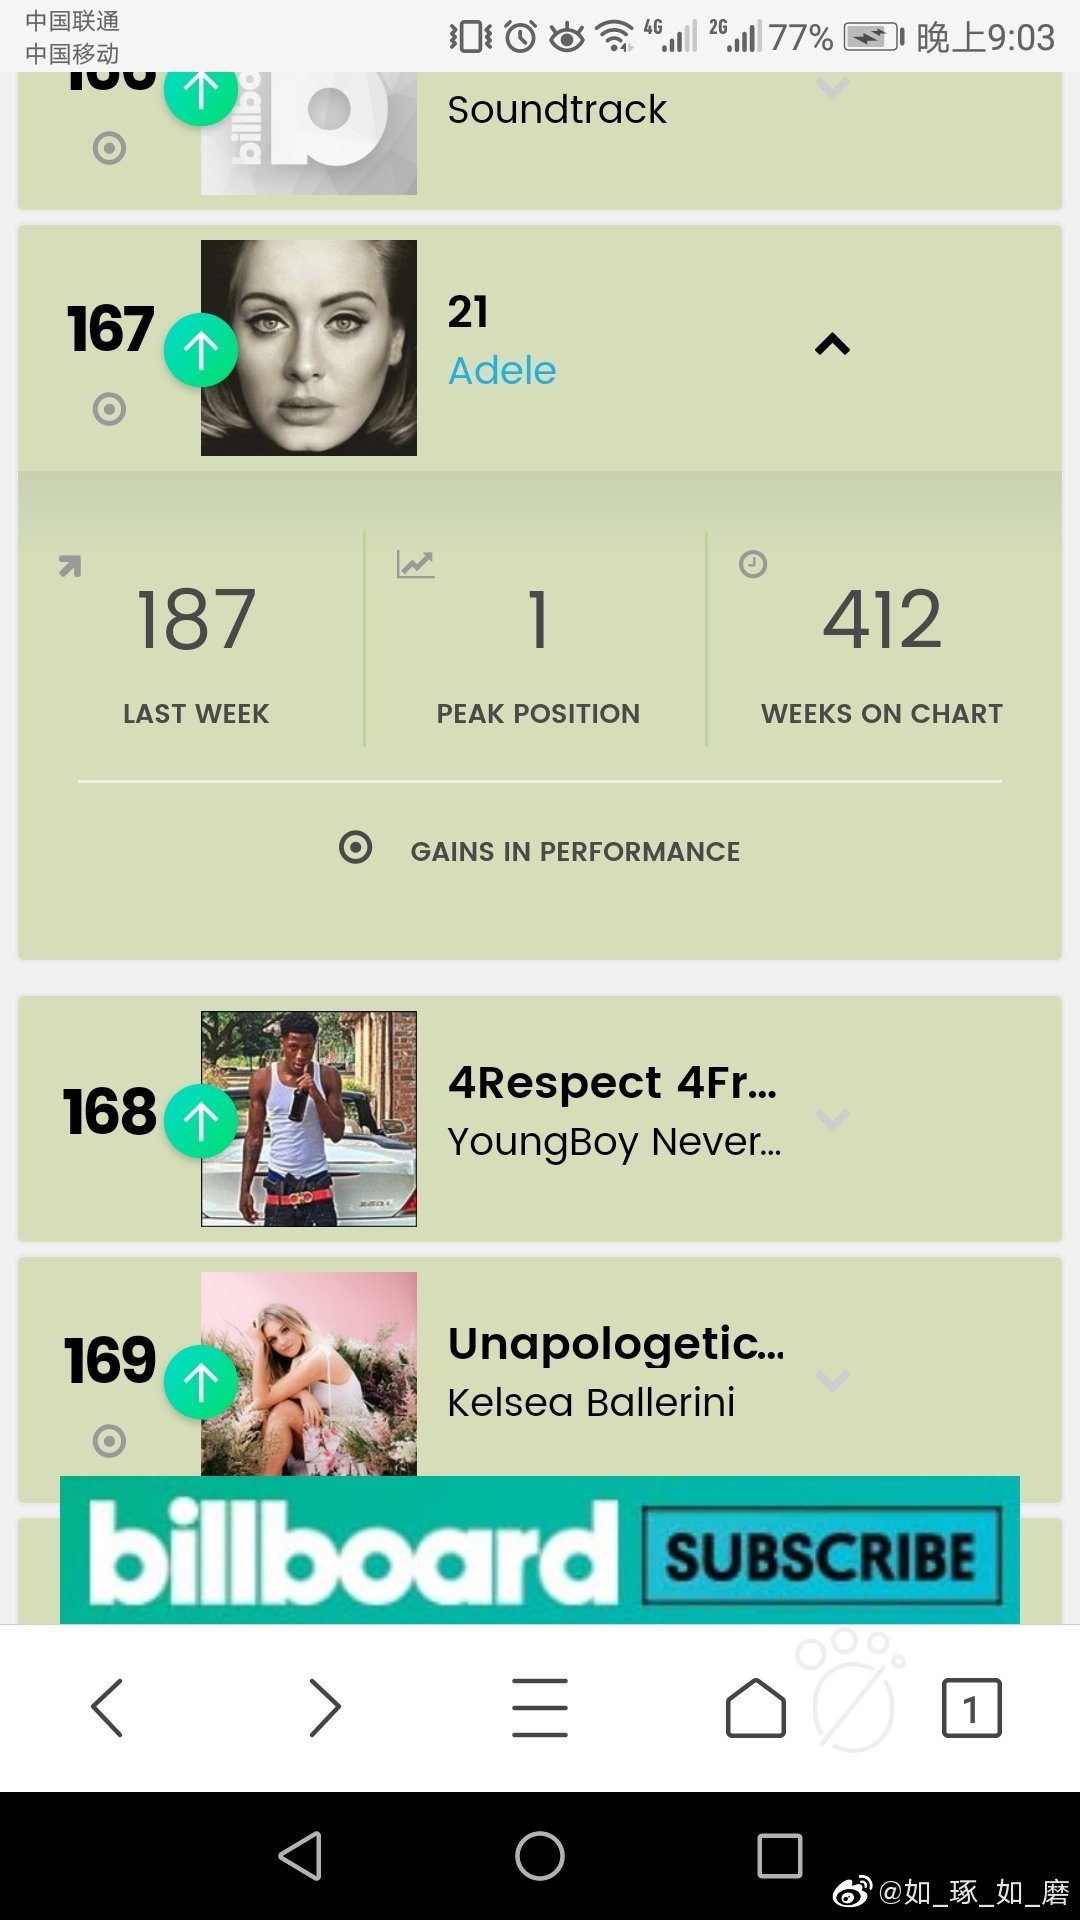Open the Adele artist link
1080x1920 pixels.
502,371
